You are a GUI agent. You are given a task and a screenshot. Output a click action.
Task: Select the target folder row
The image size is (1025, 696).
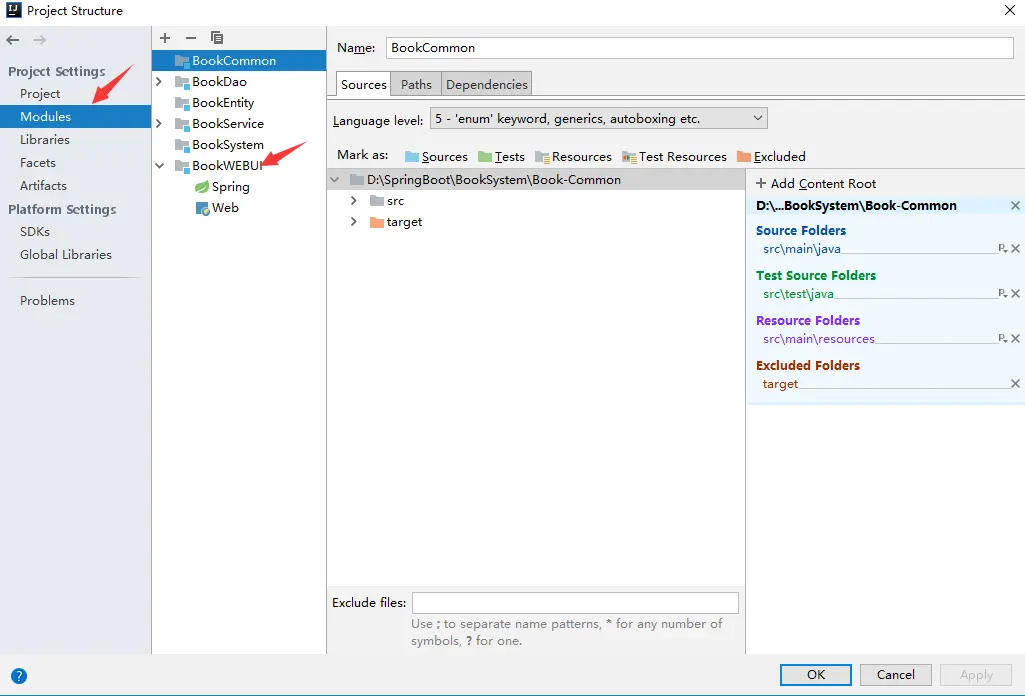pyautogui.click(x=536, y=222)
